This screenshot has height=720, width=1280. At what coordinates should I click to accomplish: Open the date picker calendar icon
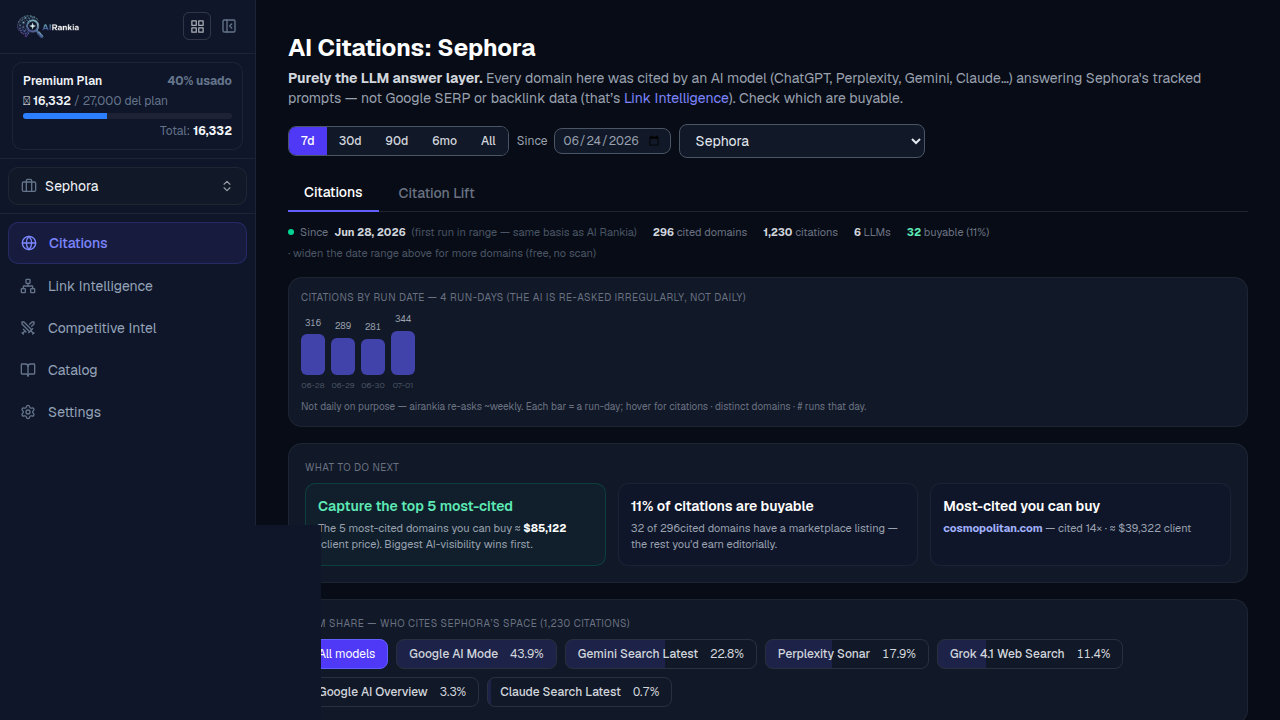click(654, 141)
